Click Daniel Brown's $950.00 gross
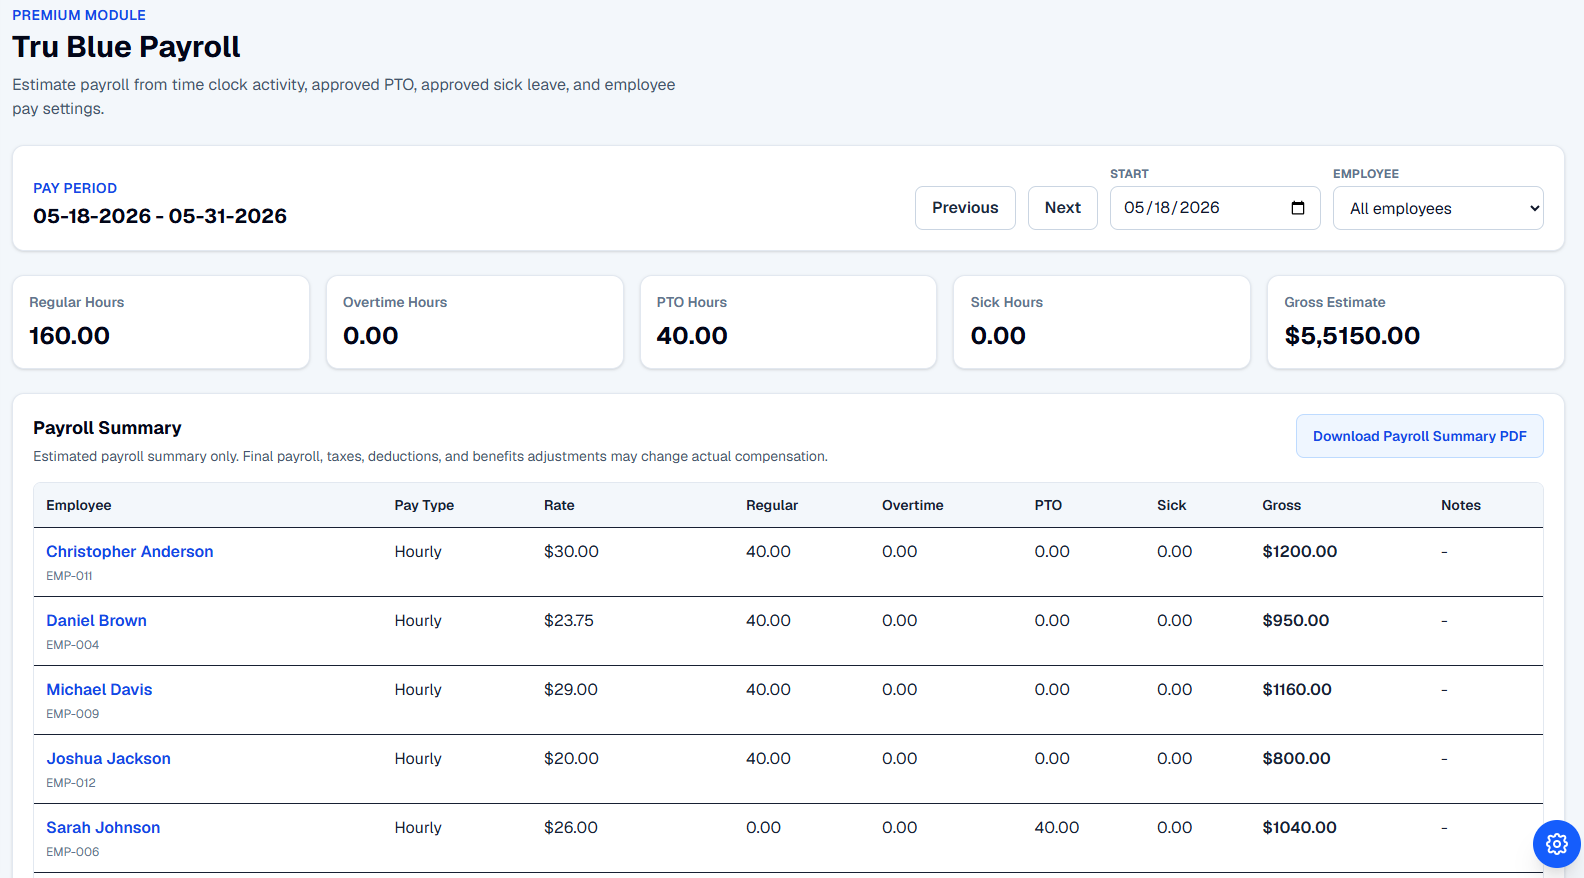 coord(1295,621)
